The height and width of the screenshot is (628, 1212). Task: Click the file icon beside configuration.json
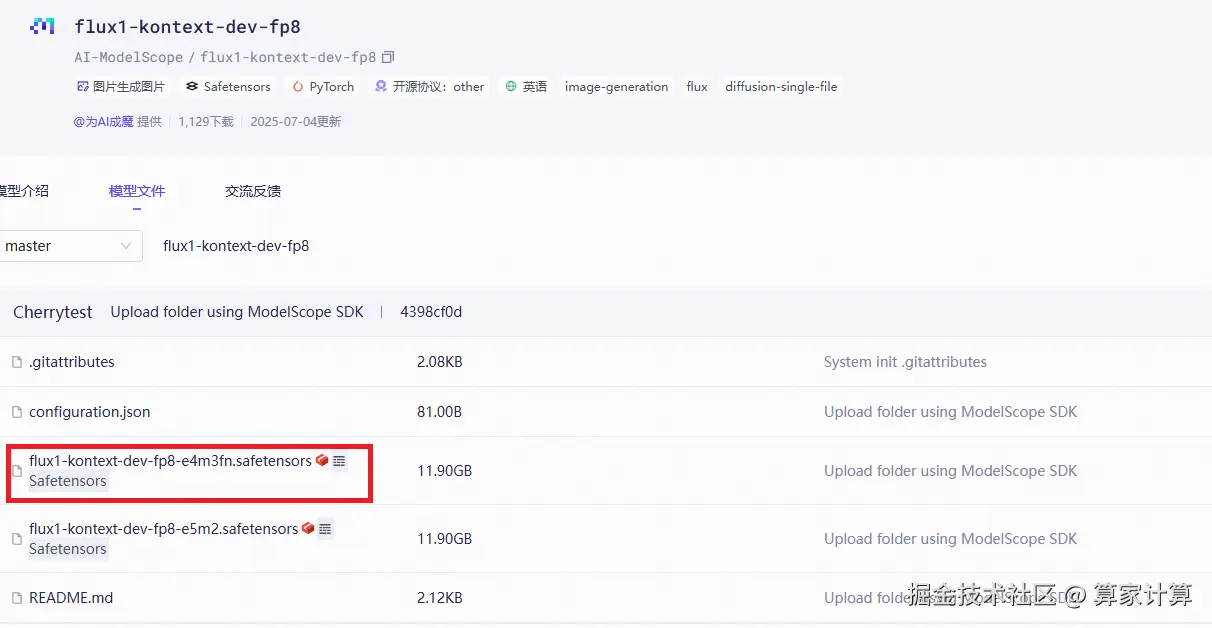17,412
